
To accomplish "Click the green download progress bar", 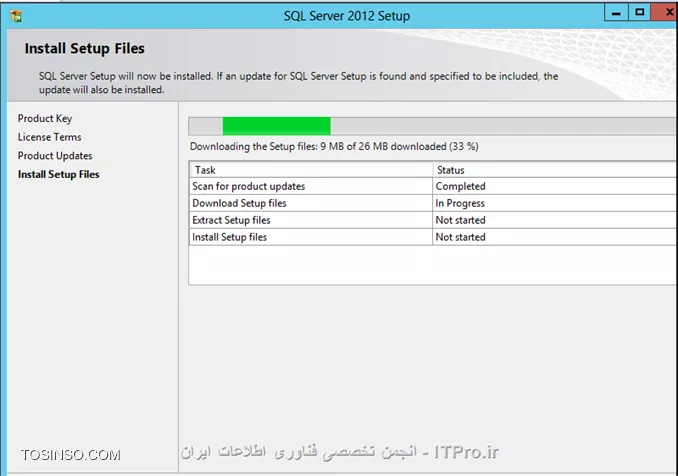I will pyautogui.click(x=432, y=126).
